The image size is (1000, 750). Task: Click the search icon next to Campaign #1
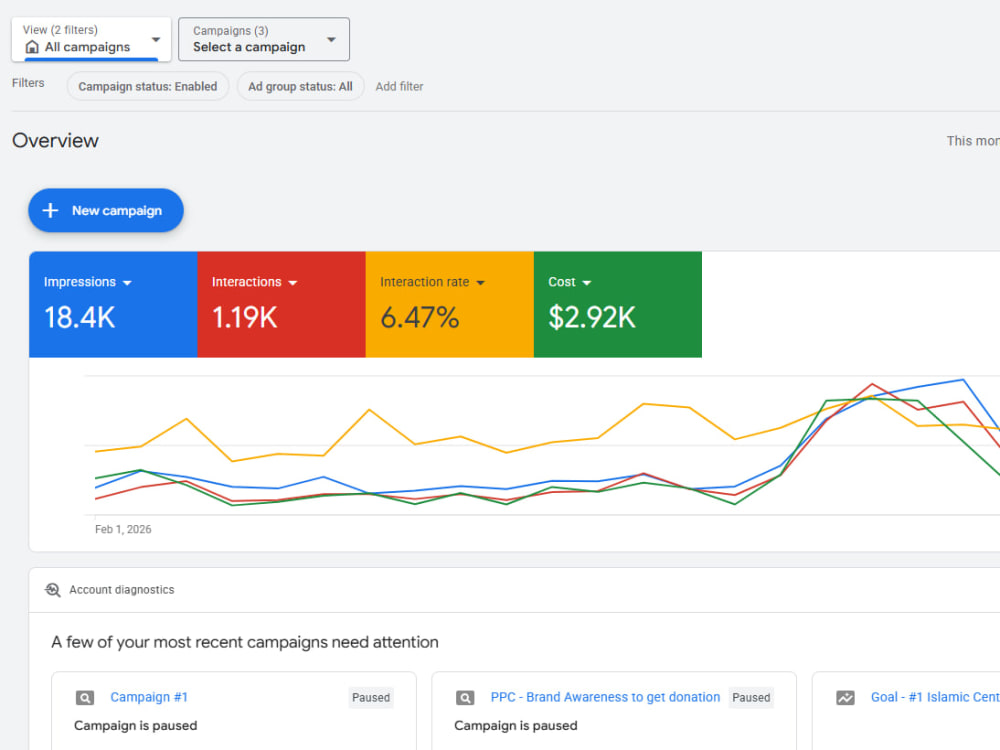pyautogui.click(x=85, y=698)
